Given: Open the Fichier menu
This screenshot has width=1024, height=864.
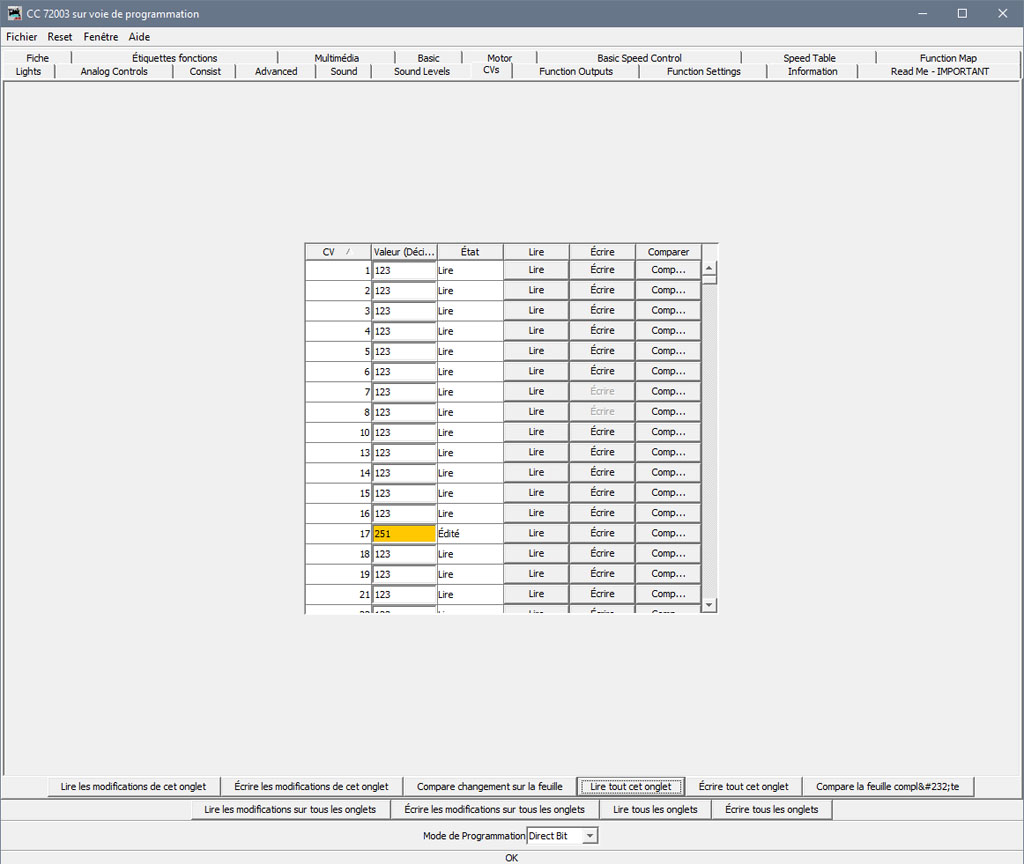Looking at the screenshot, I should point(22,37).
